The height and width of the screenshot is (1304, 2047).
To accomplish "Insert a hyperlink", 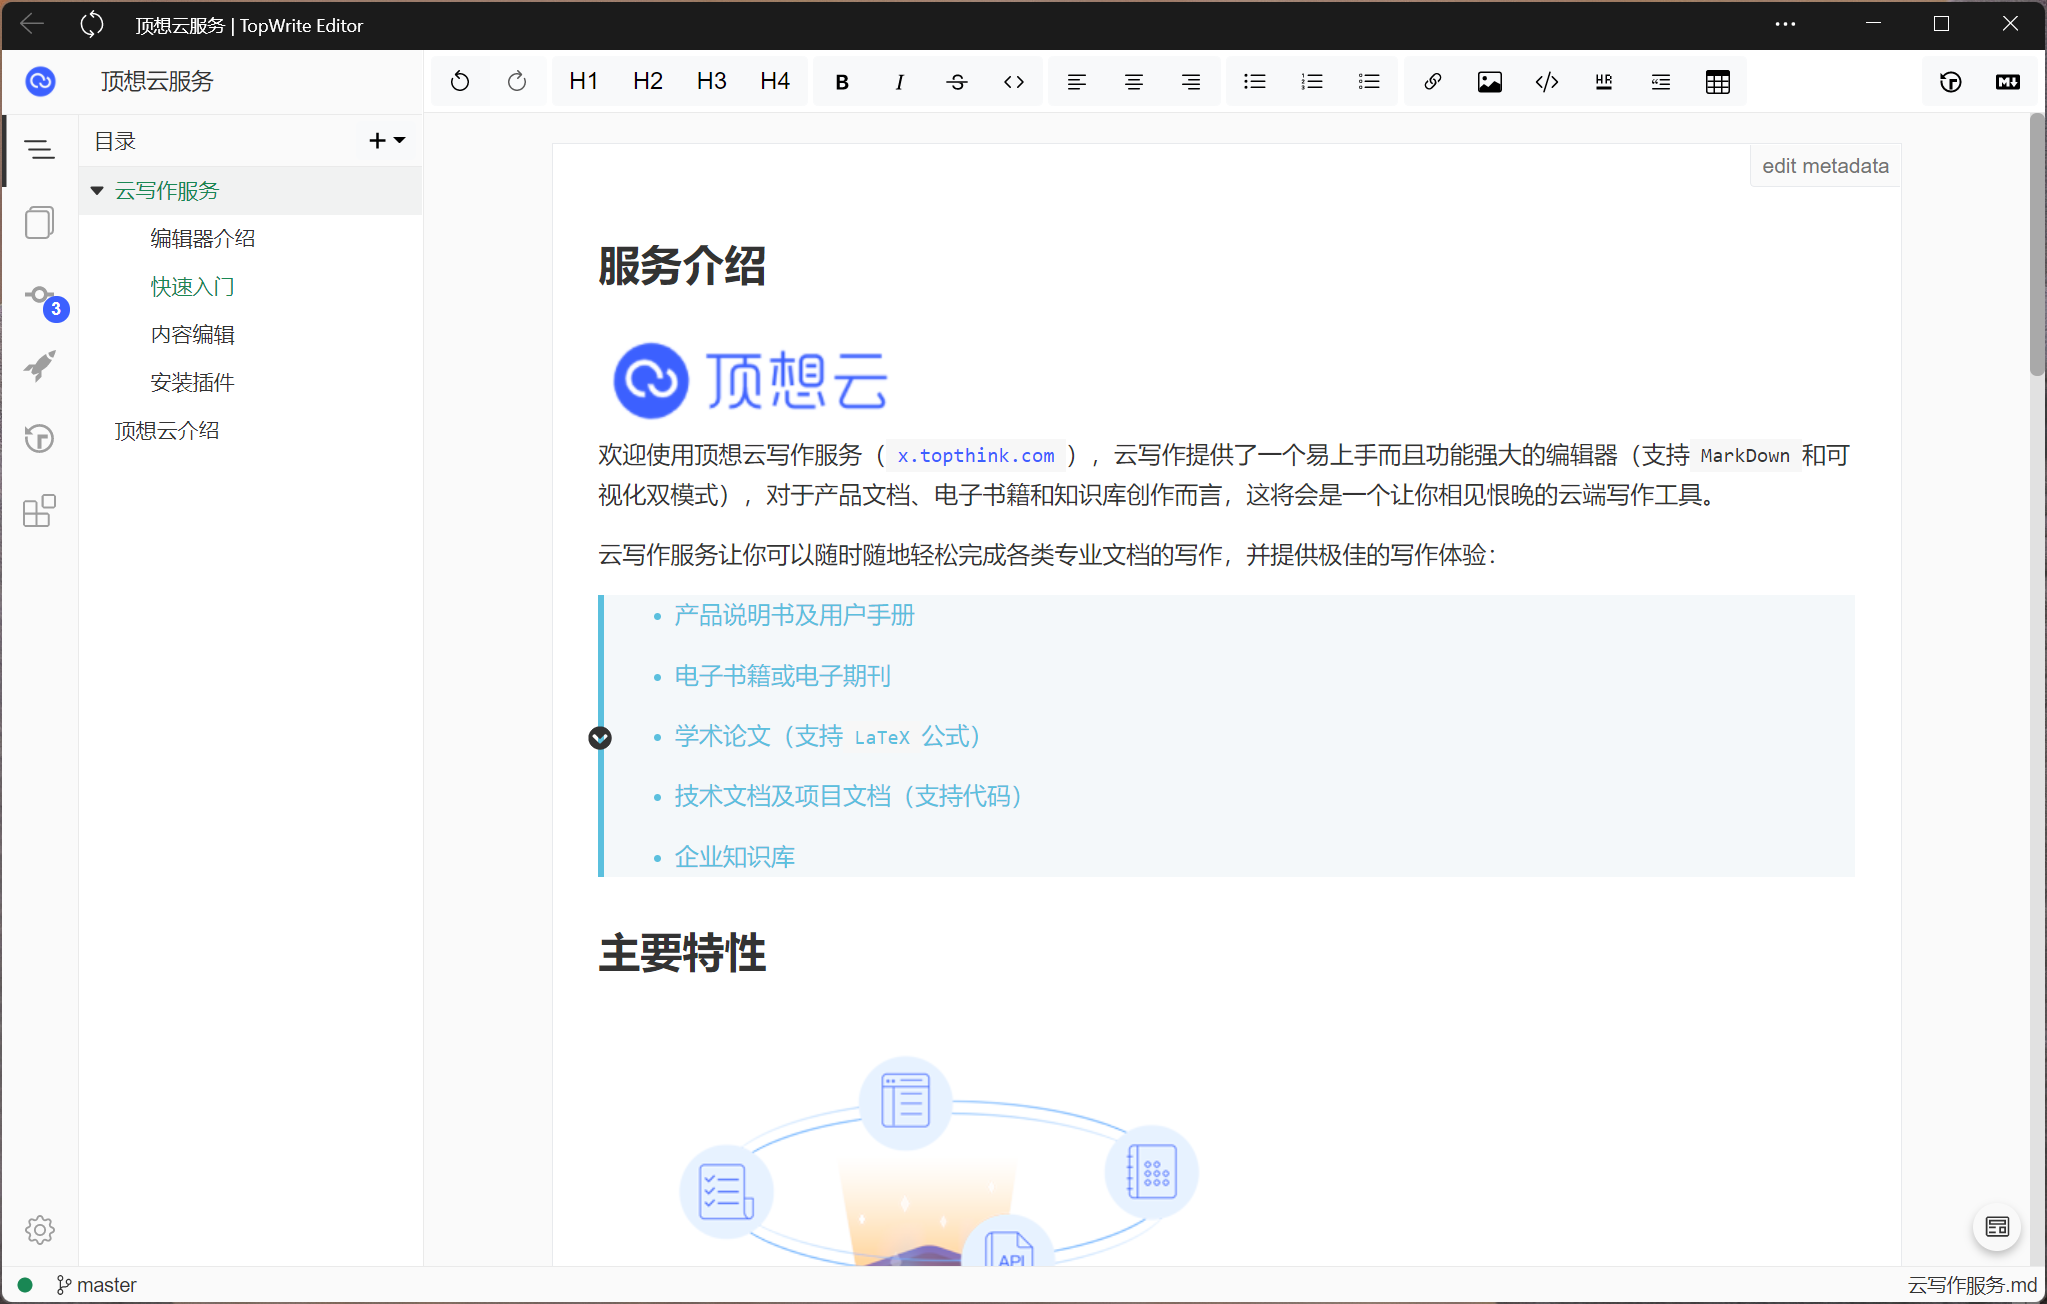I will tap(1433, 82).
